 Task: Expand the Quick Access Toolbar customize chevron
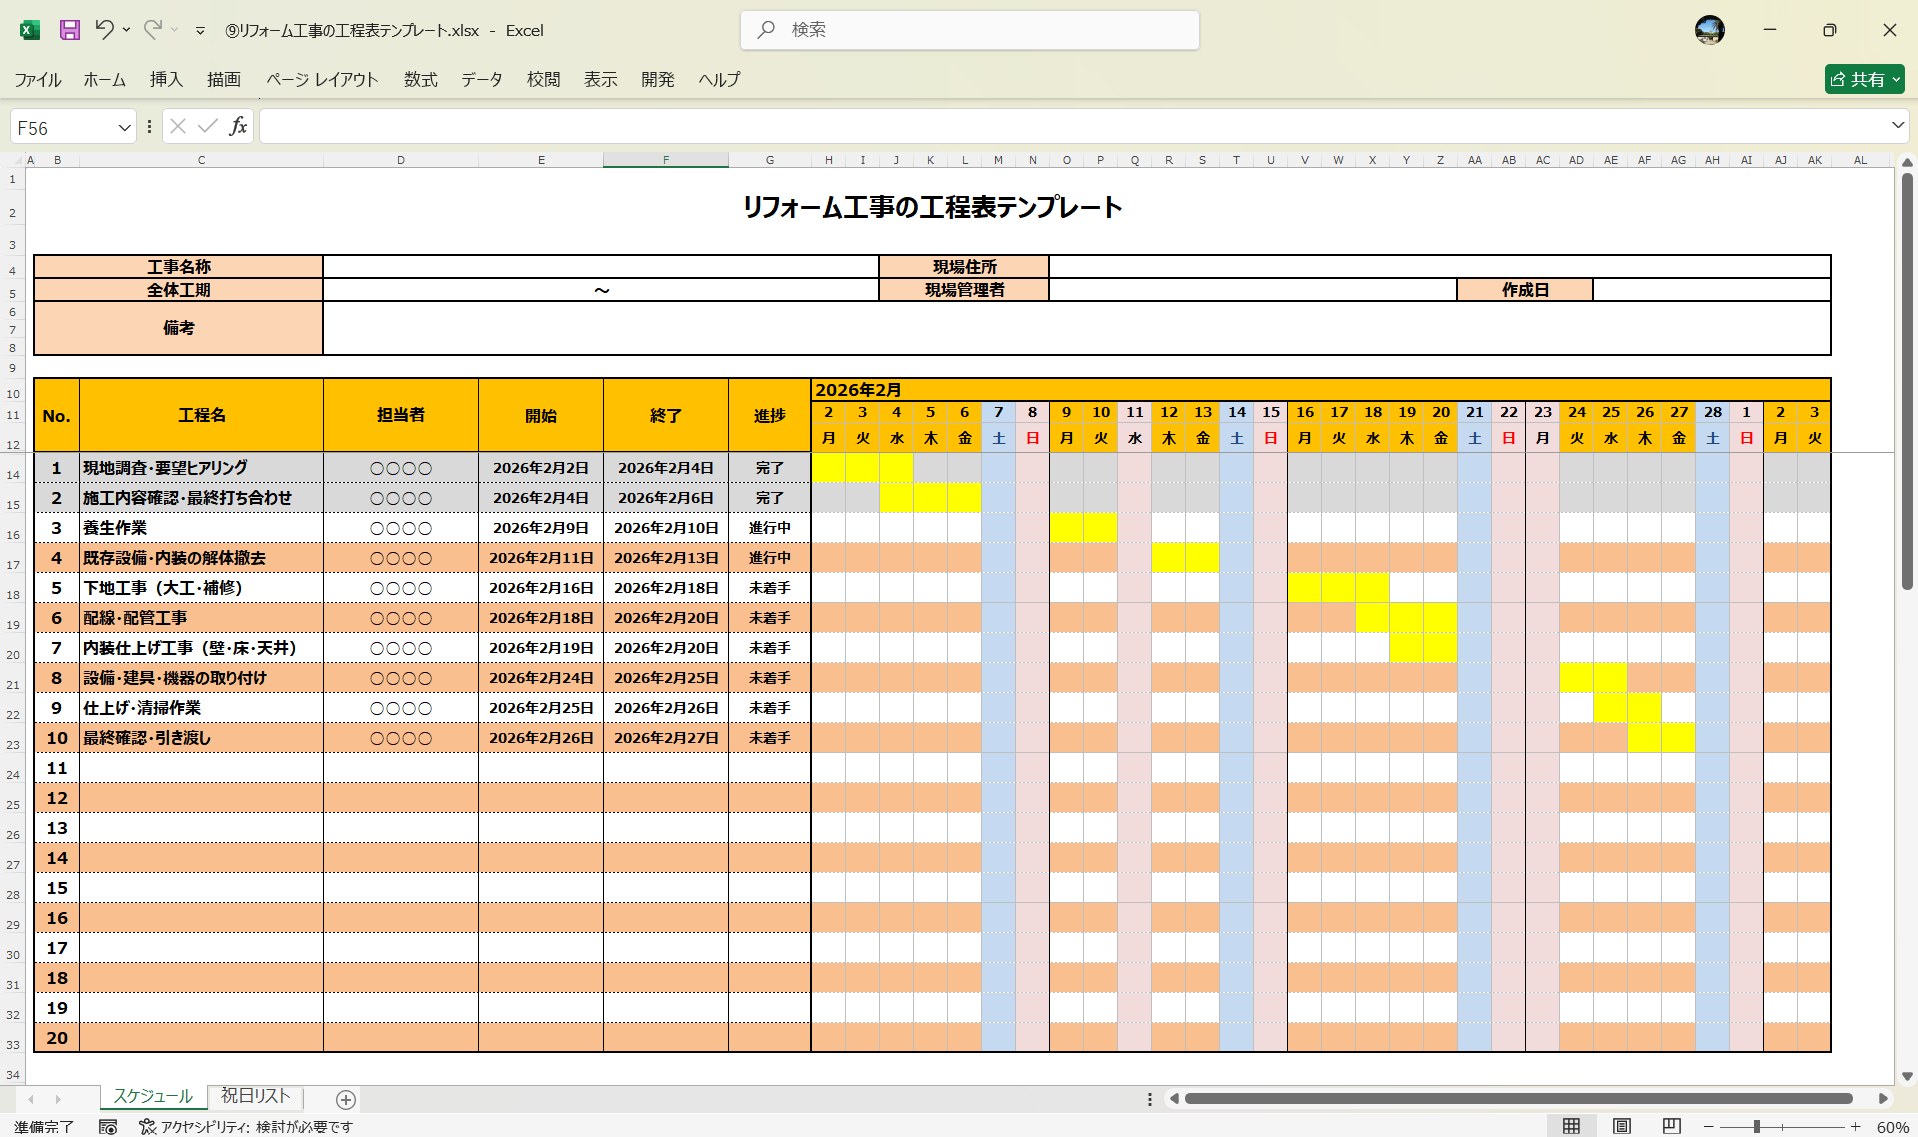point(199,30)
